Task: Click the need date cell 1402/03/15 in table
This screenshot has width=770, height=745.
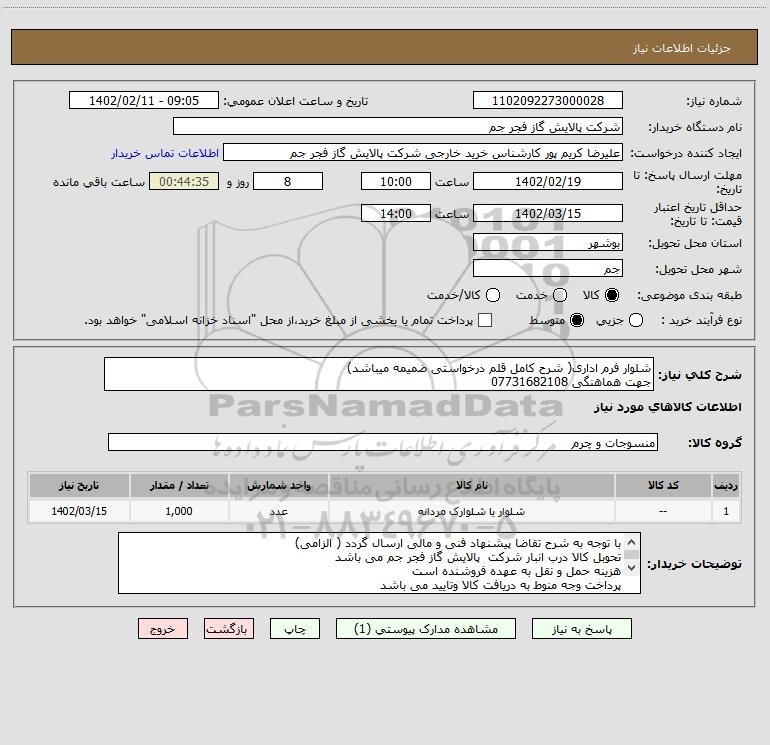Action: [x=79, y=511]
